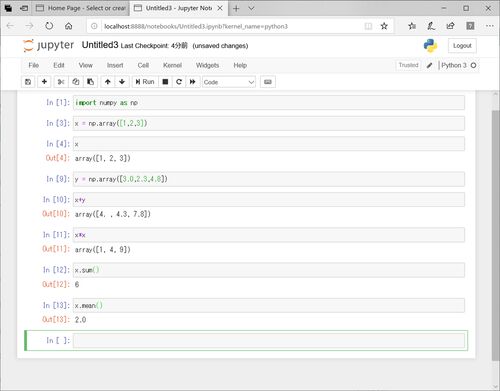Refresh the page
Viewport: 500px width, 391px height.
click(x=49, y=26)
